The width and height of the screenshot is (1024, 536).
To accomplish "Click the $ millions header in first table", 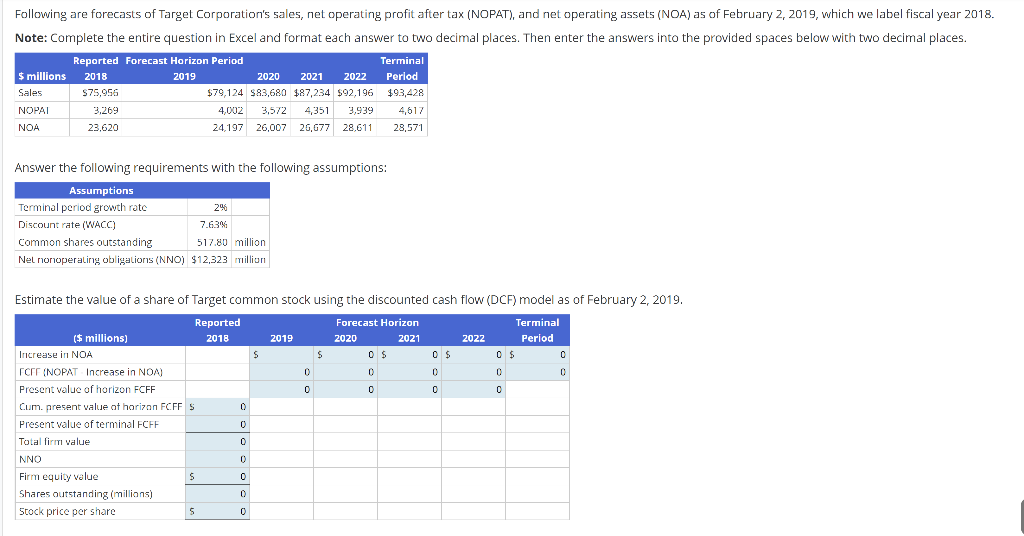I will coord(42,76).
